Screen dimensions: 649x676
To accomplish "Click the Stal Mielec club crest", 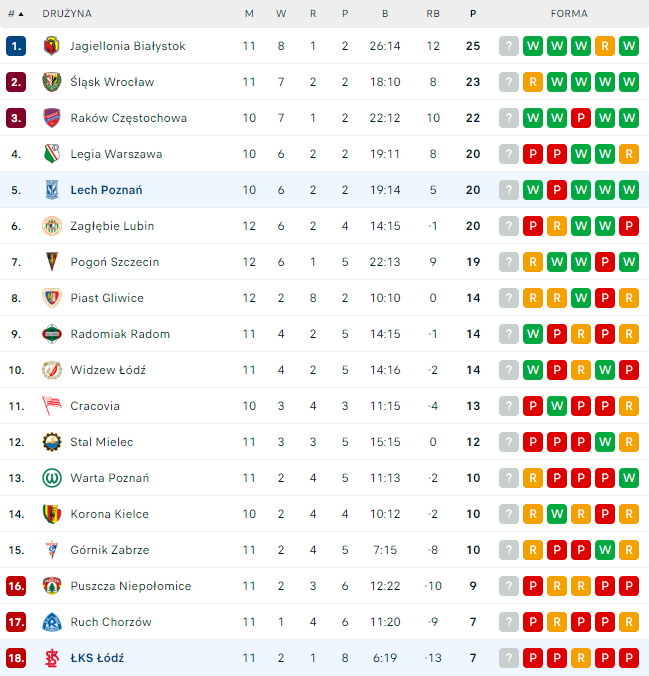I will point(52,442).
